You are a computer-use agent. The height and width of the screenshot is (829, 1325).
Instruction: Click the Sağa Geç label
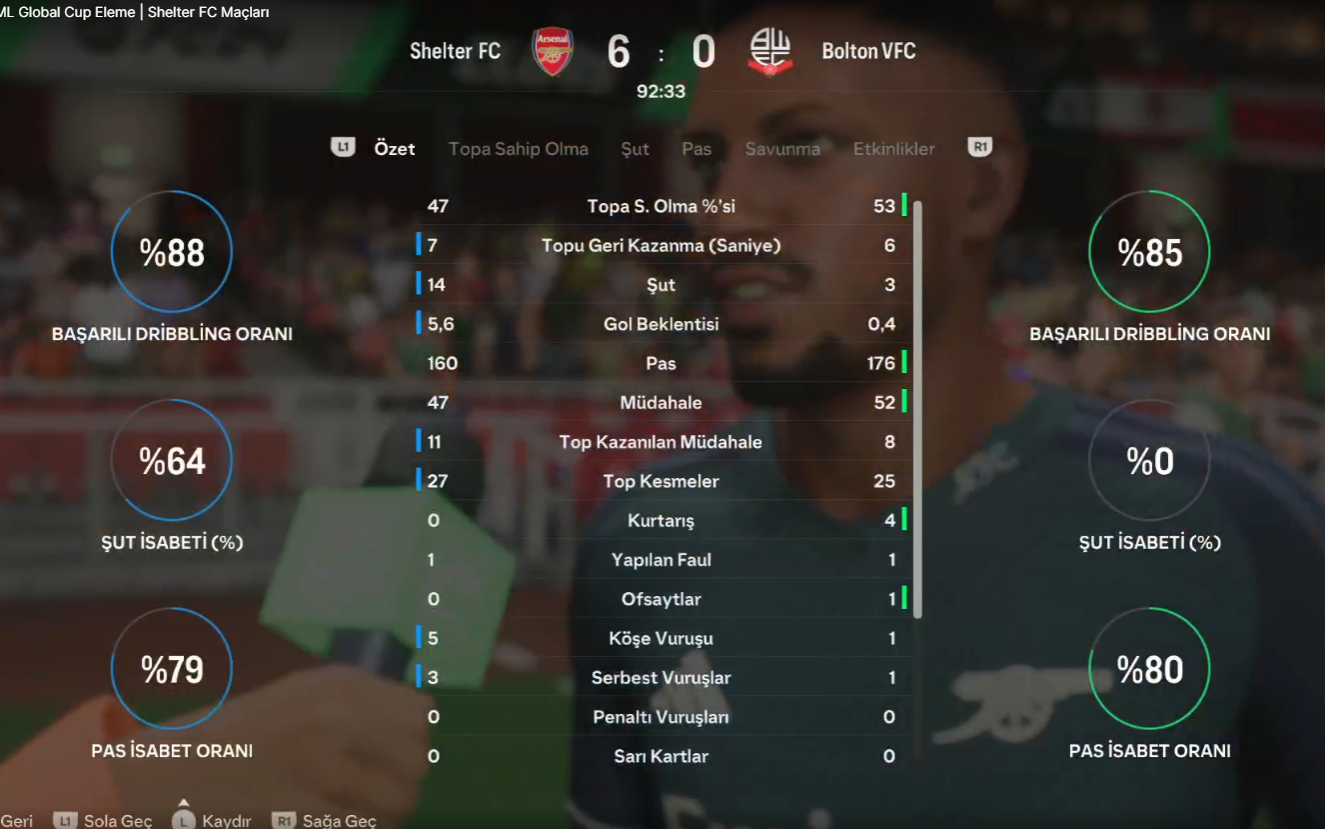tap(339, 821)
